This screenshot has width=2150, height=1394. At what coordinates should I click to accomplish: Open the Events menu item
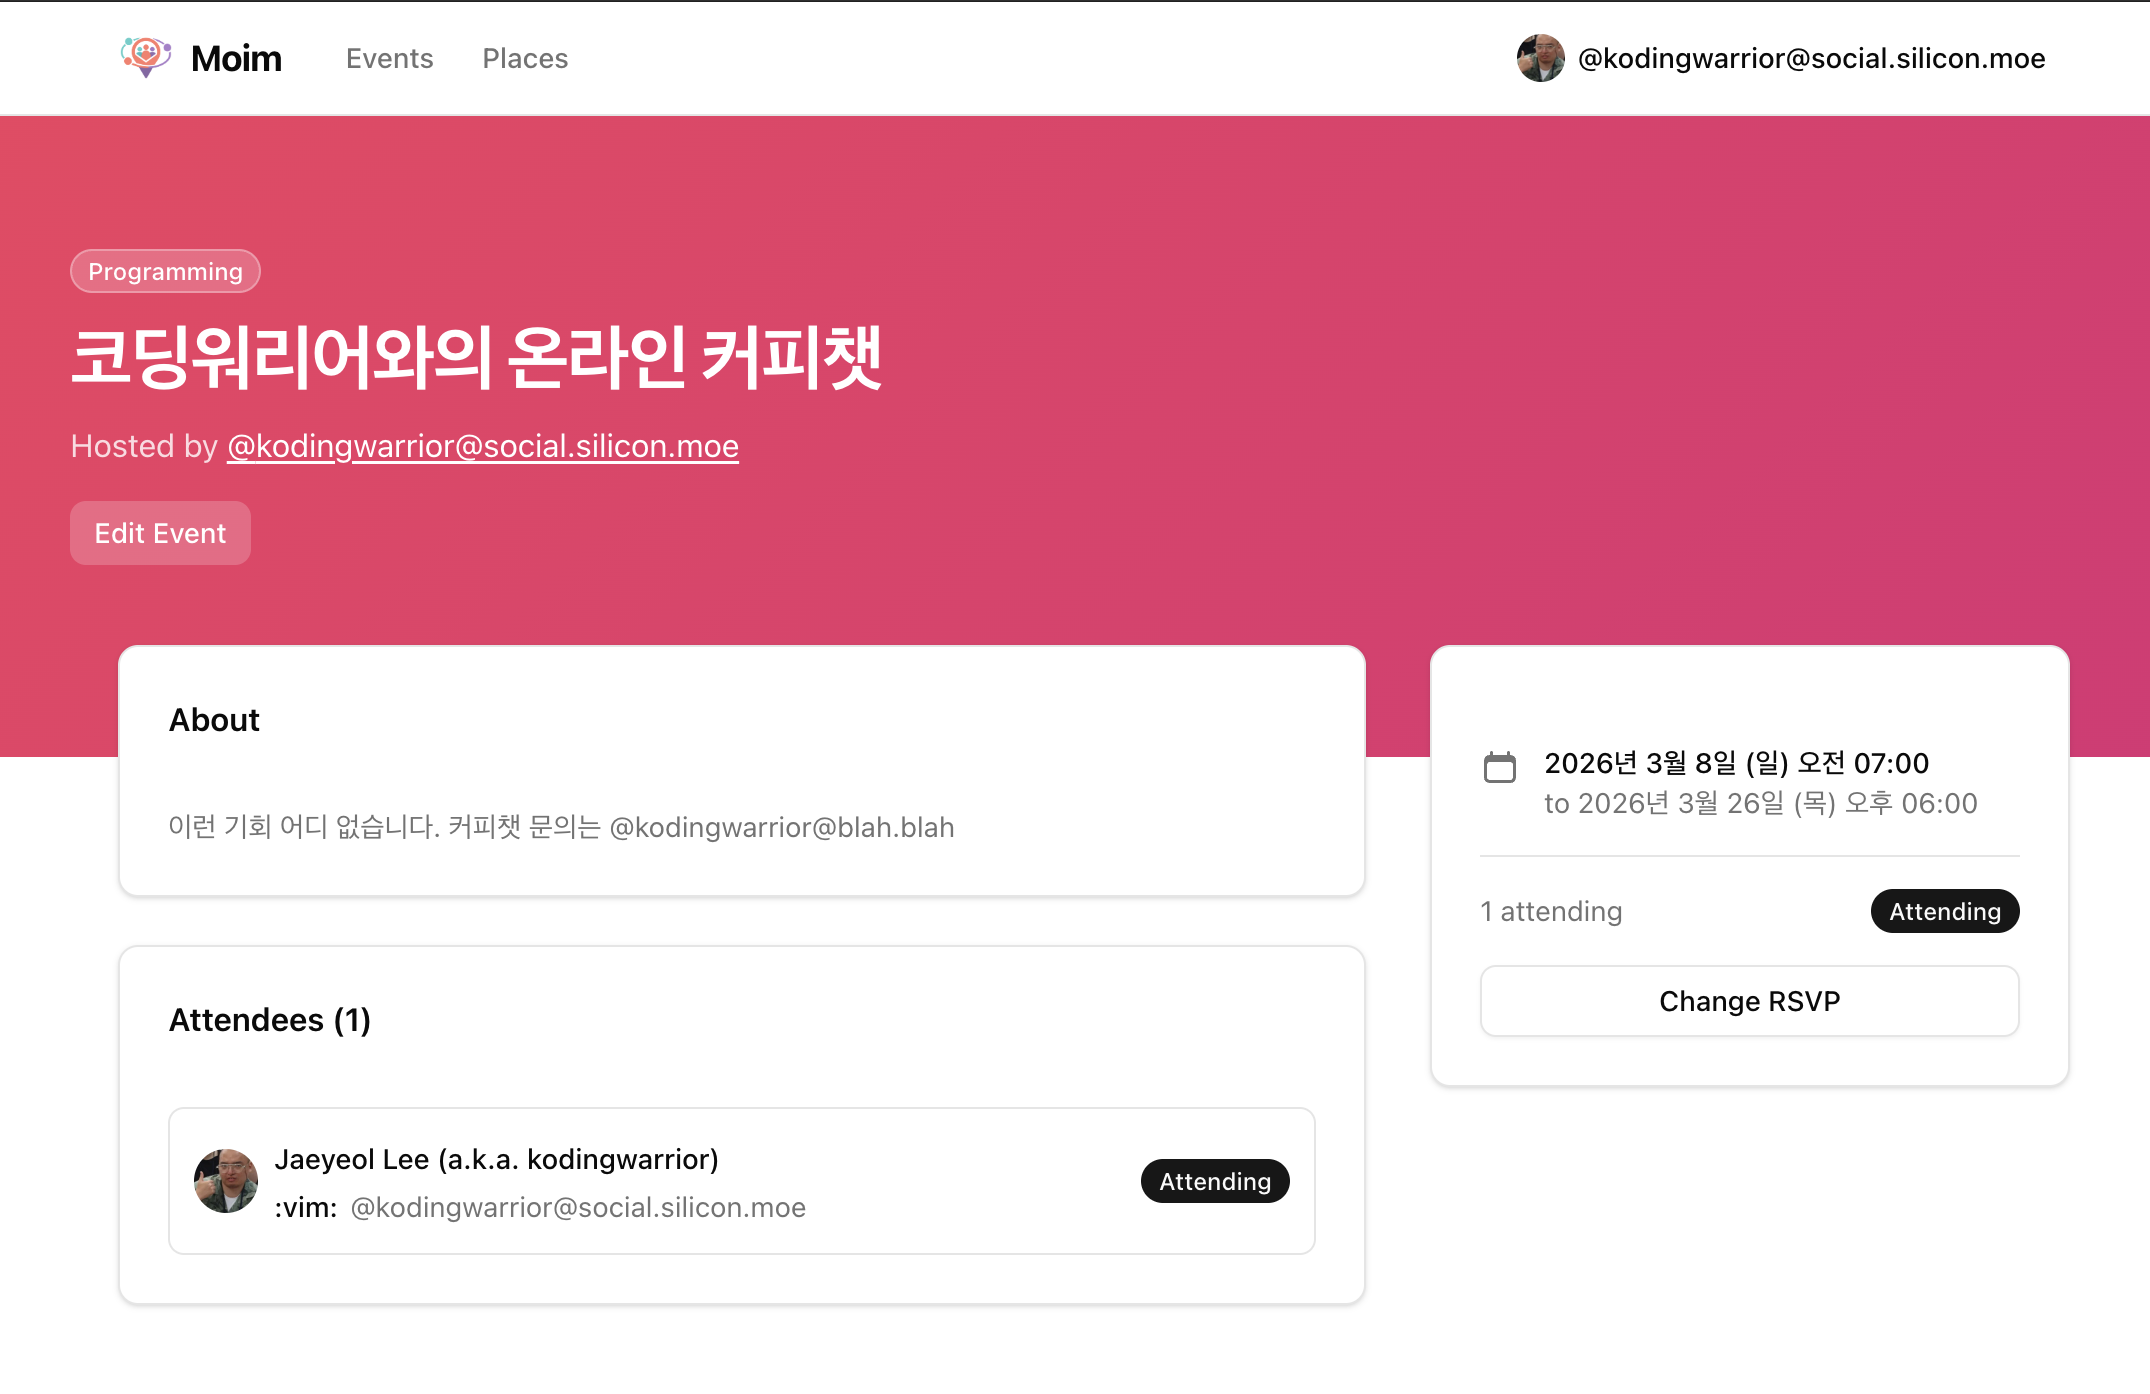(389, 58)
